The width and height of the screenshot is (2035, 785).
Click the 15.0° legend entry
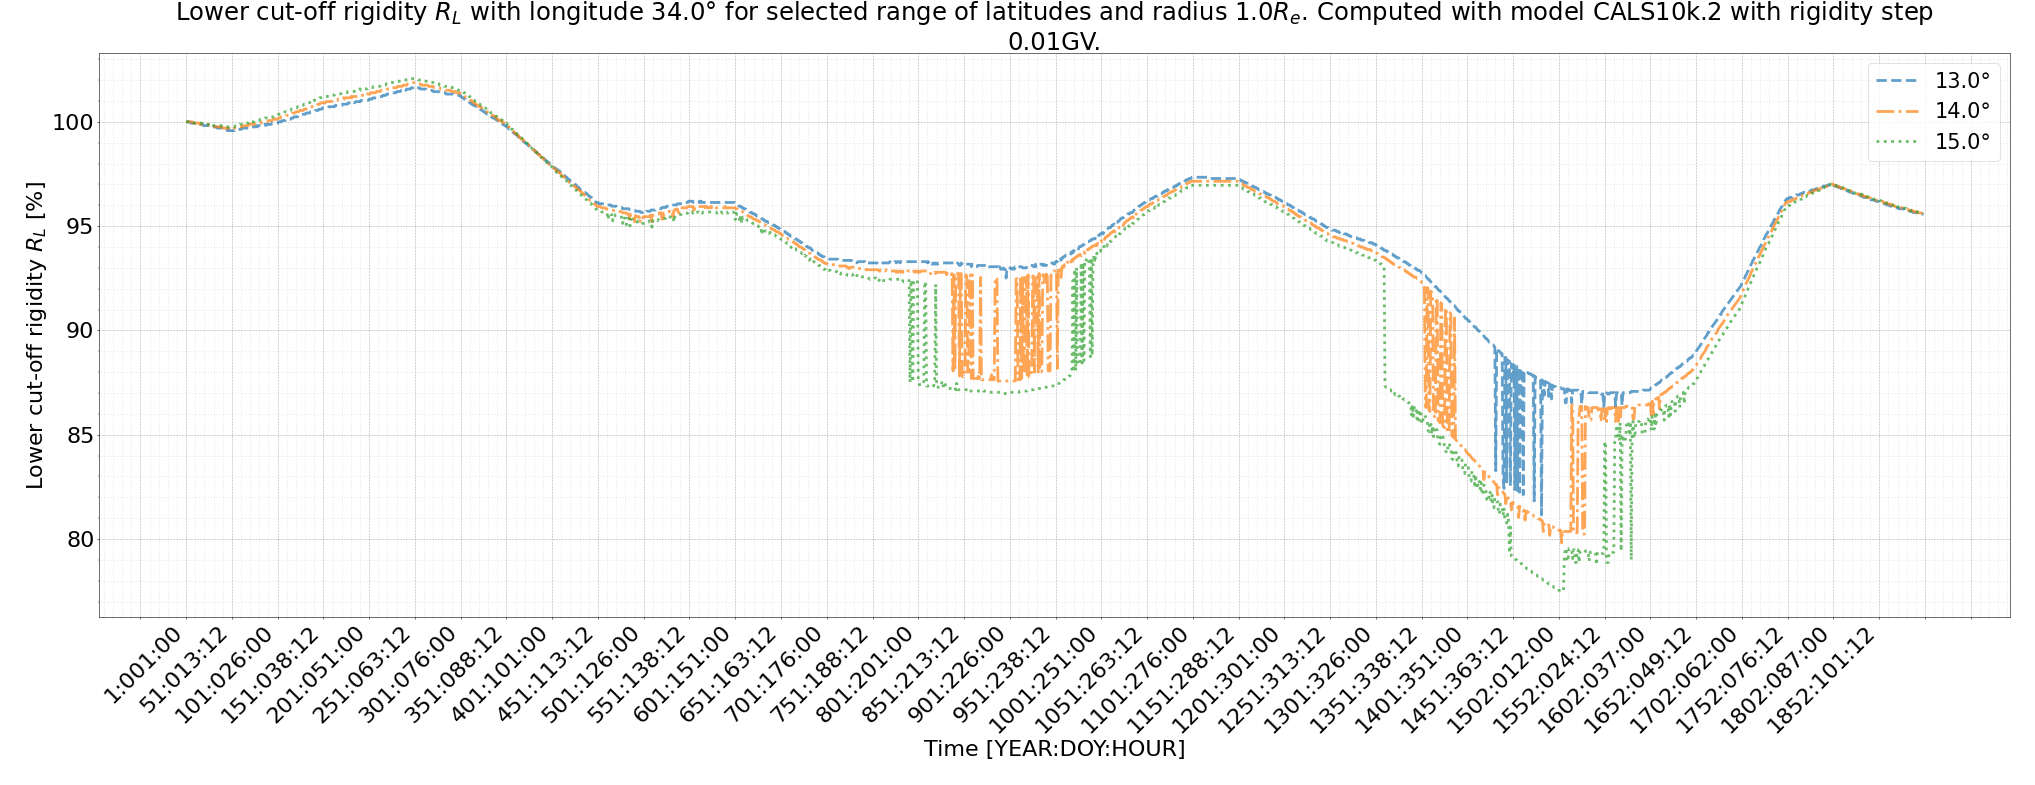[1933, 142]
